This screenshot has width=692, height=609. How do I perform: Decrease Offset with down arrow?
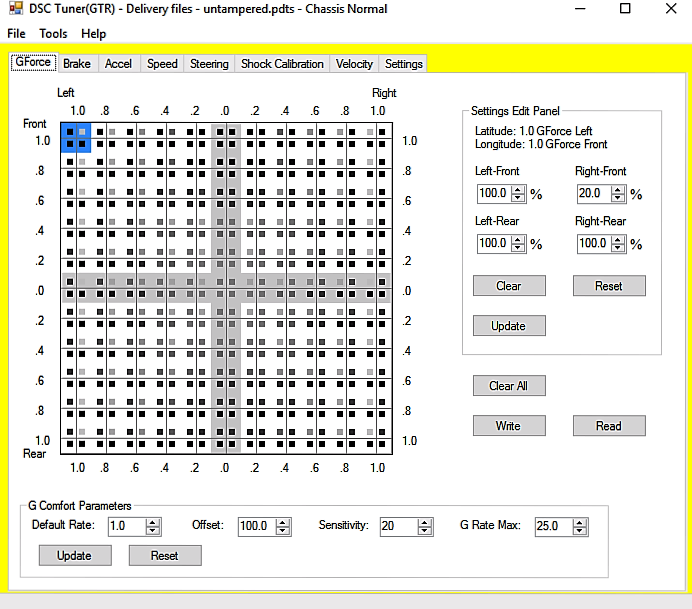[283, 530]
